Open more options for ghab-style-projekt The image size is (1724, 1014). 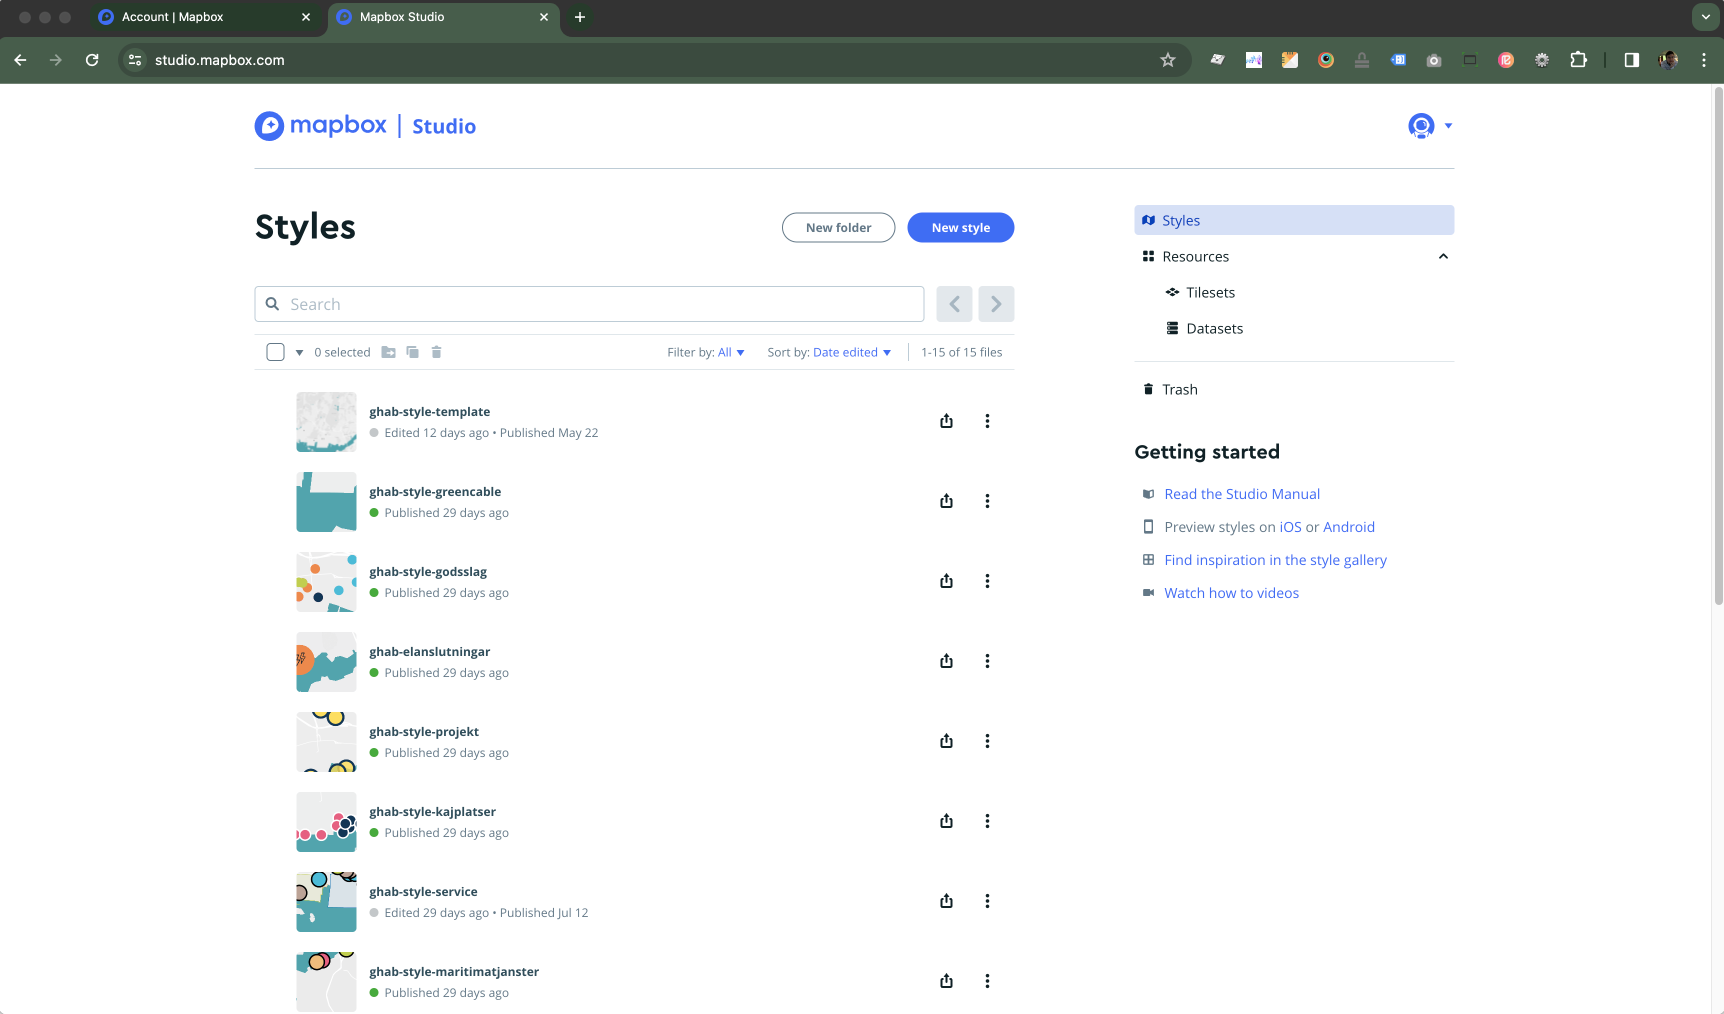(987, 741)
